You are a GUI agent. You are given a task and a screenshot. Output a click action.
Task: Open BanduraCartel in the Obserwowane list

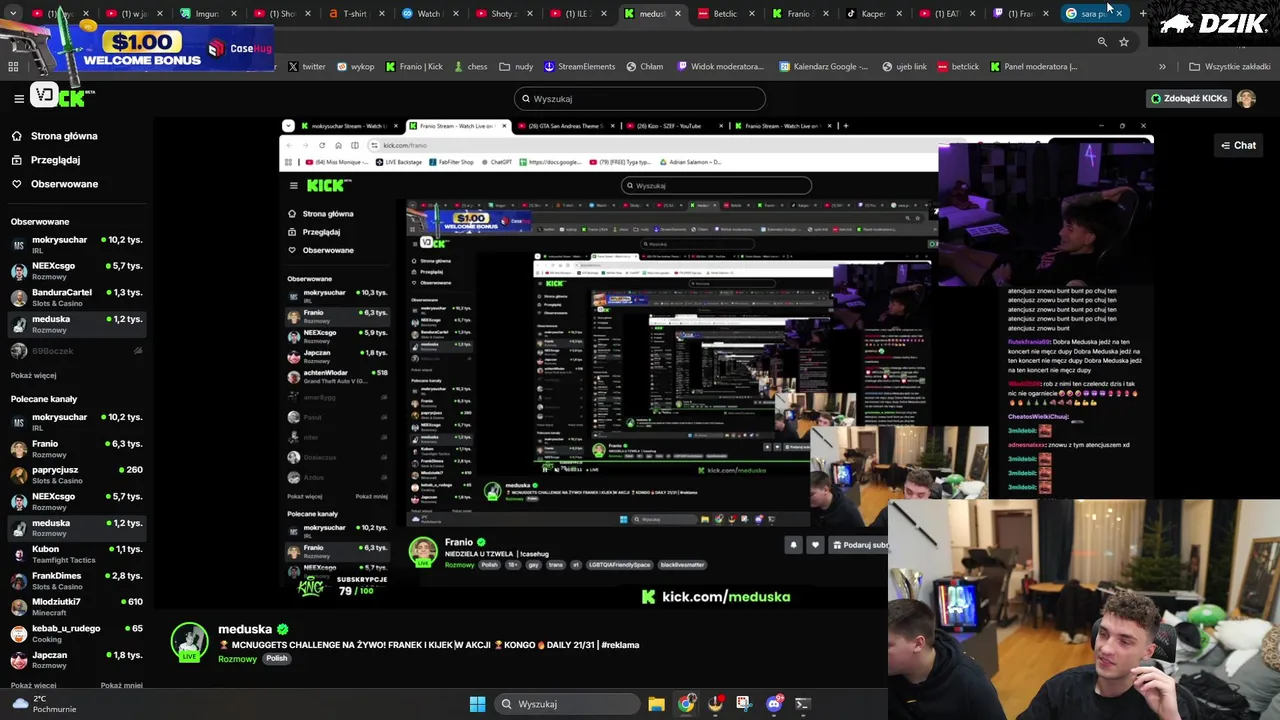76,297
